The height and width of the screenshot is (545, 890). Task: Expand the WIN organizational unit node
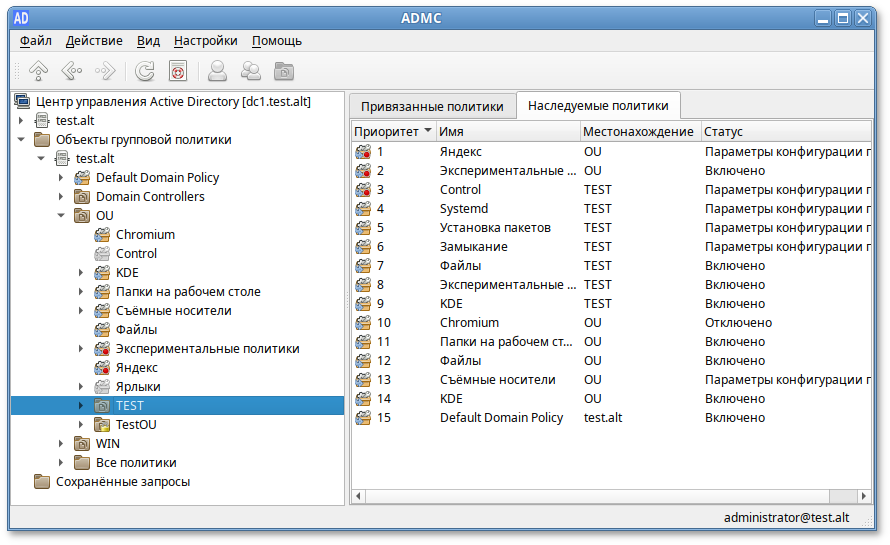point(61,444)
